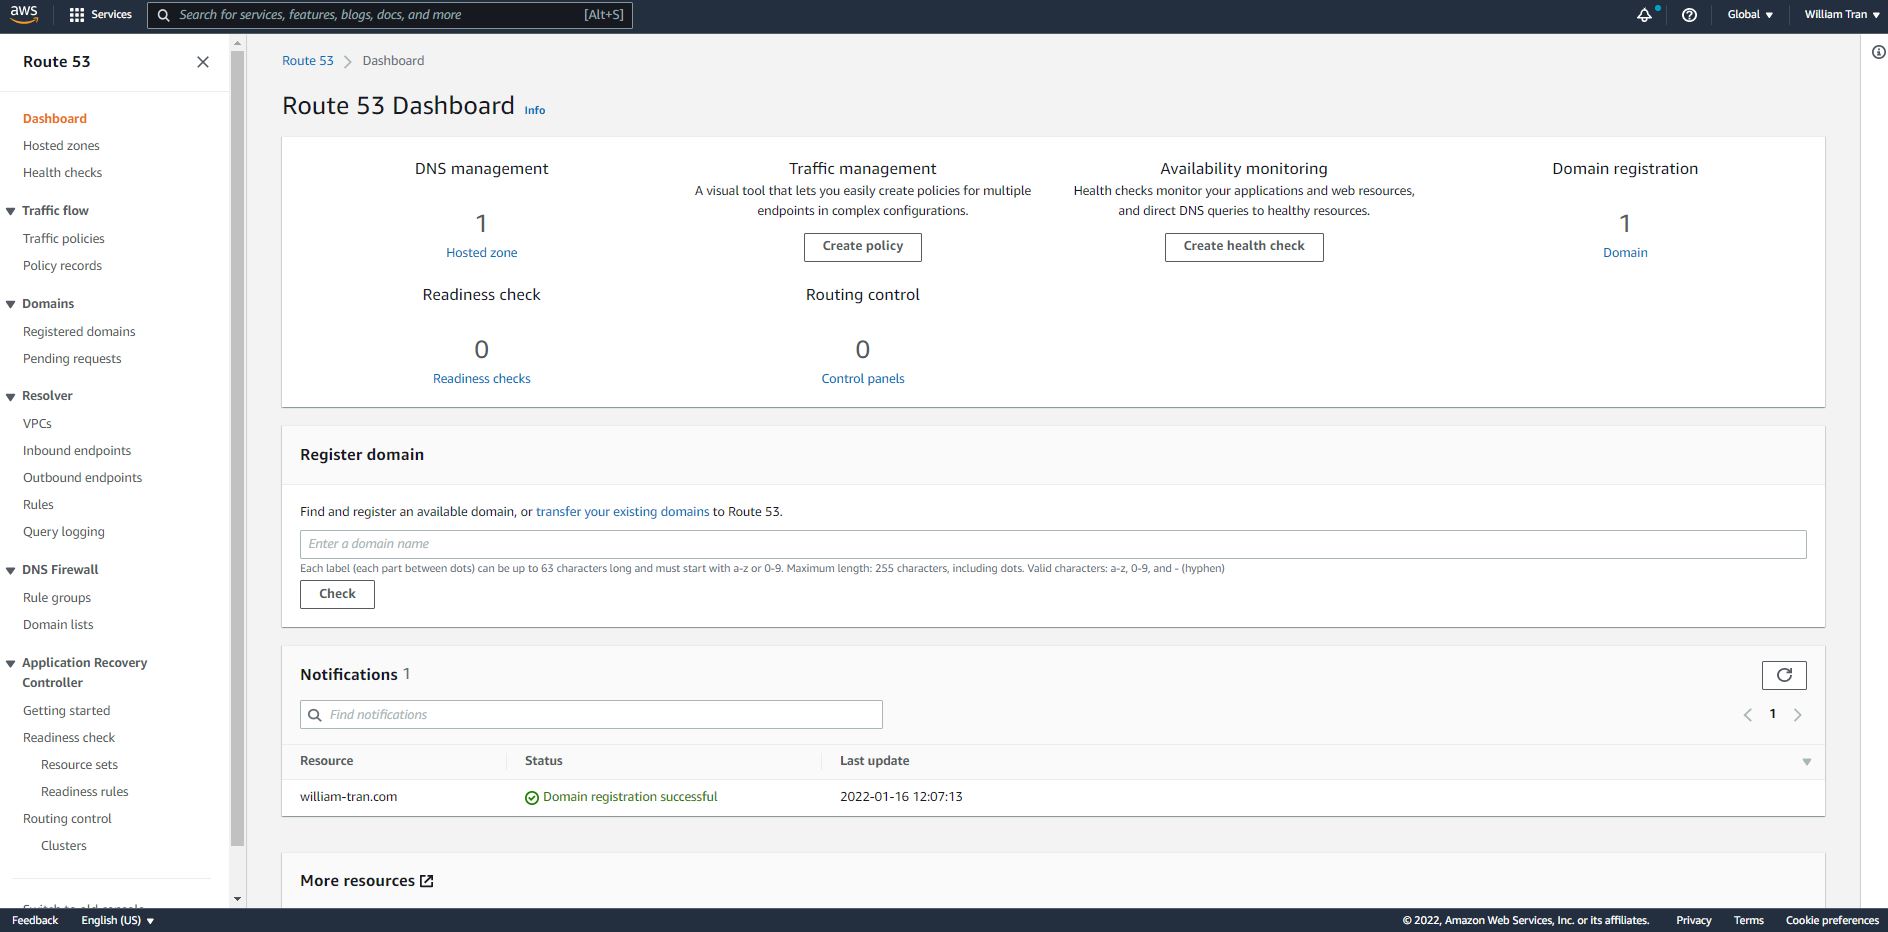Collapse the Resolver section in sidebar

[11, 396]
